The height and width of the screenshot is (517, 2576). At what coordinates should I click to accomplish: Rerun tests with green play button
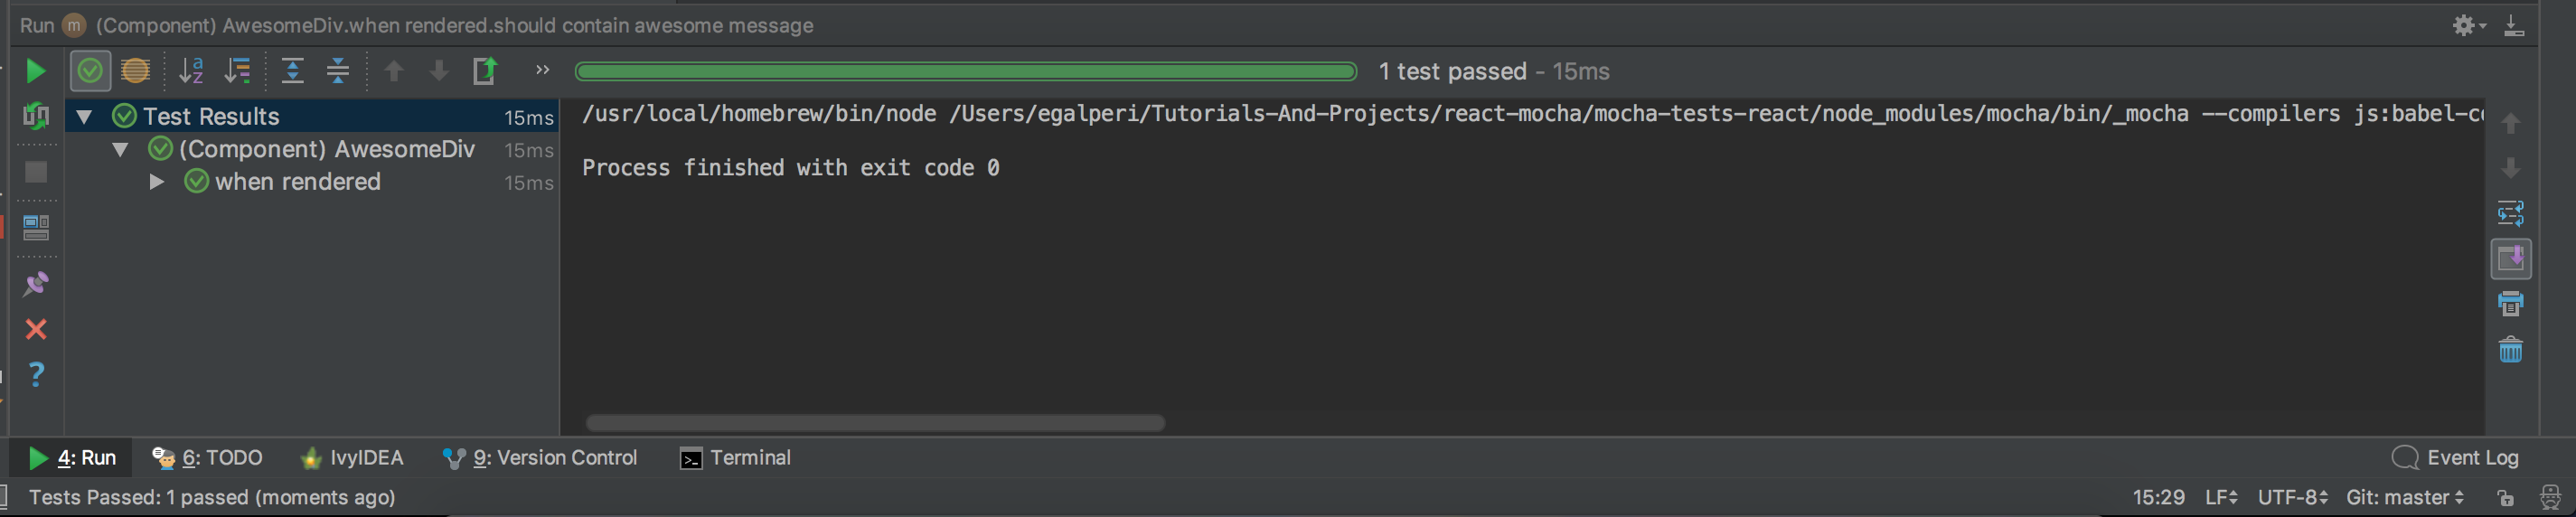tap(35, 71)
